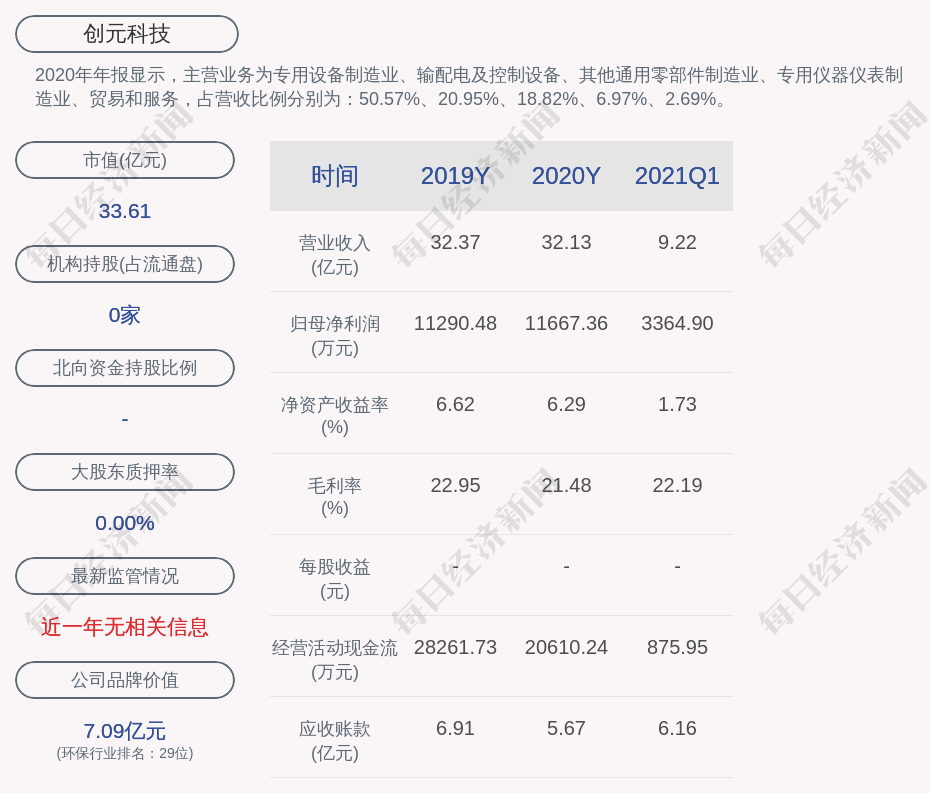This screenshot has height=793, width=930.
Task: Click receivables value 6.91
Action: 456,728
